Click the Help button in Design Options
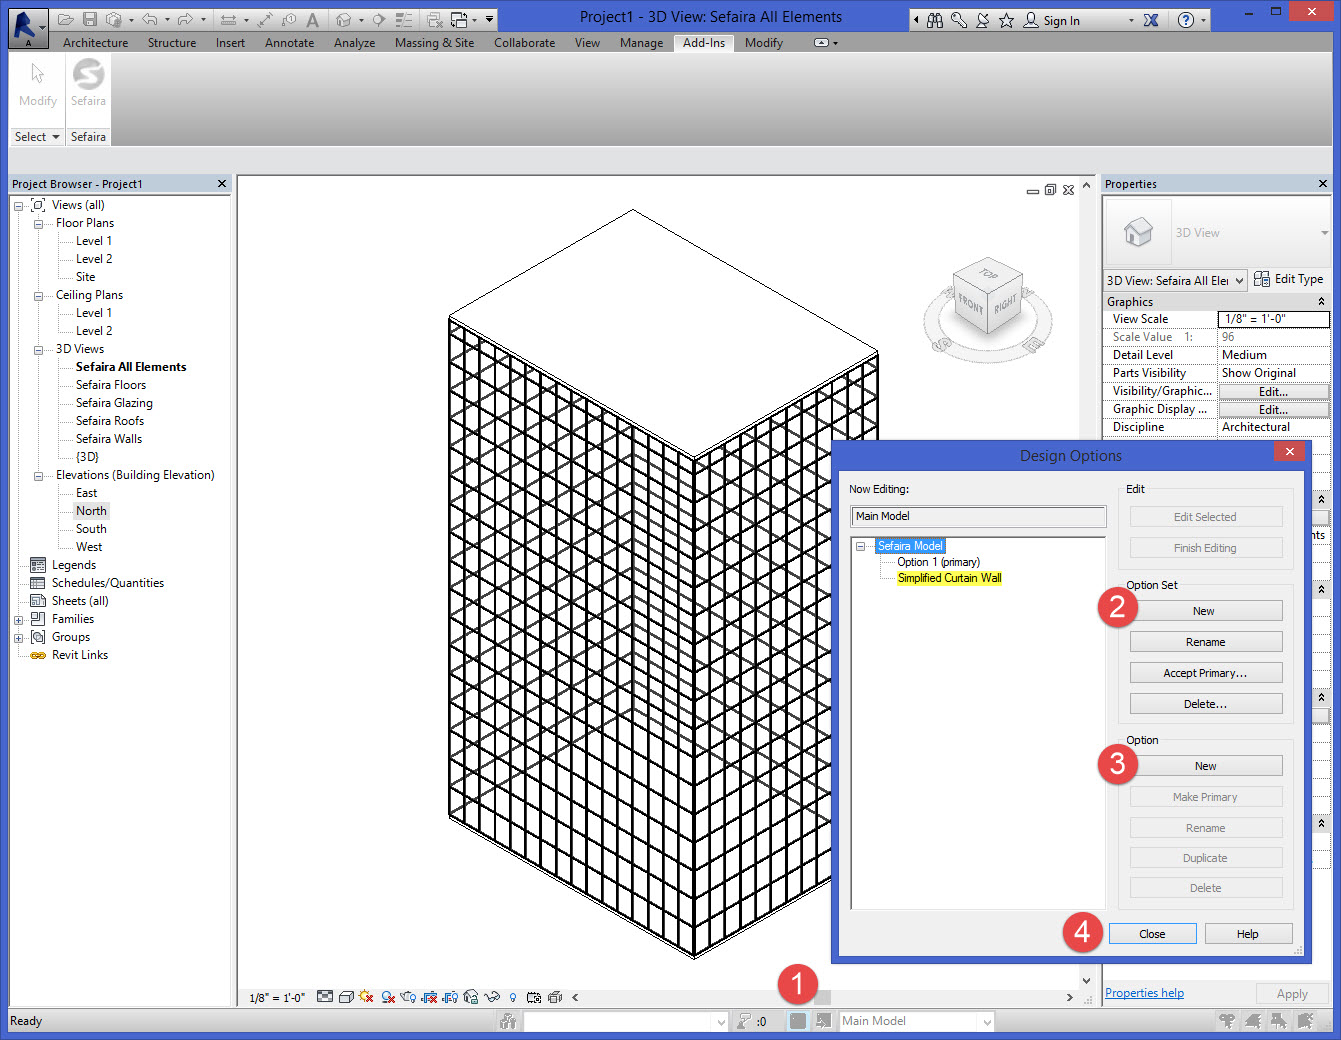This screenshot has width=1341, height=1040. (x=1248, y=934)
